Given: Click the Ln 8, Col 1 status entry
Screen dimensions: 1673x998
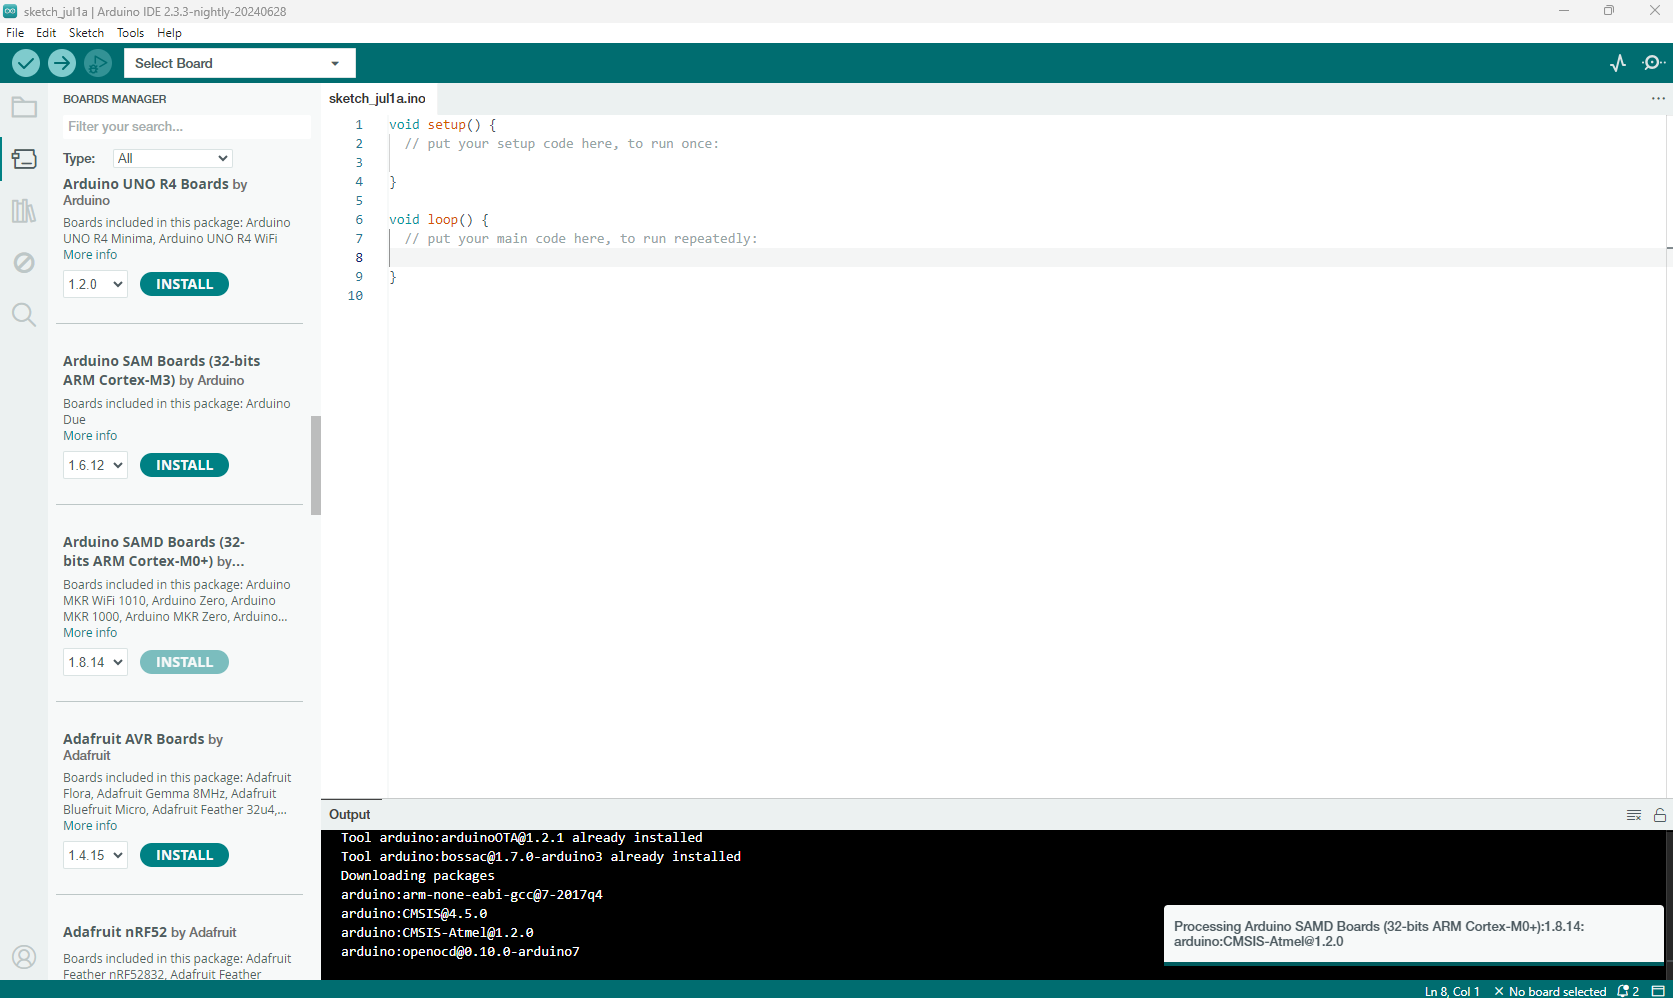Looking at the screenshot, I should [x=1452, y=991].
